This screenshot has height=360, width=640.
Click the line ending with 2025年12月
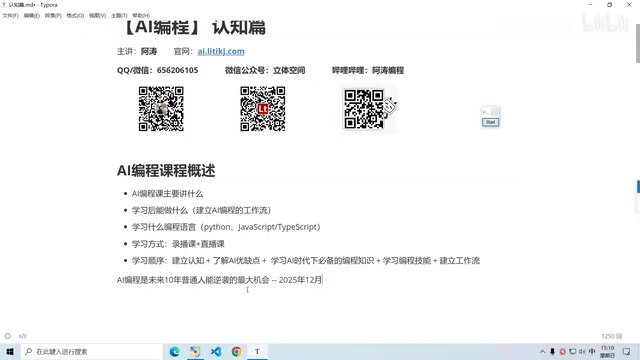point(220,280)
